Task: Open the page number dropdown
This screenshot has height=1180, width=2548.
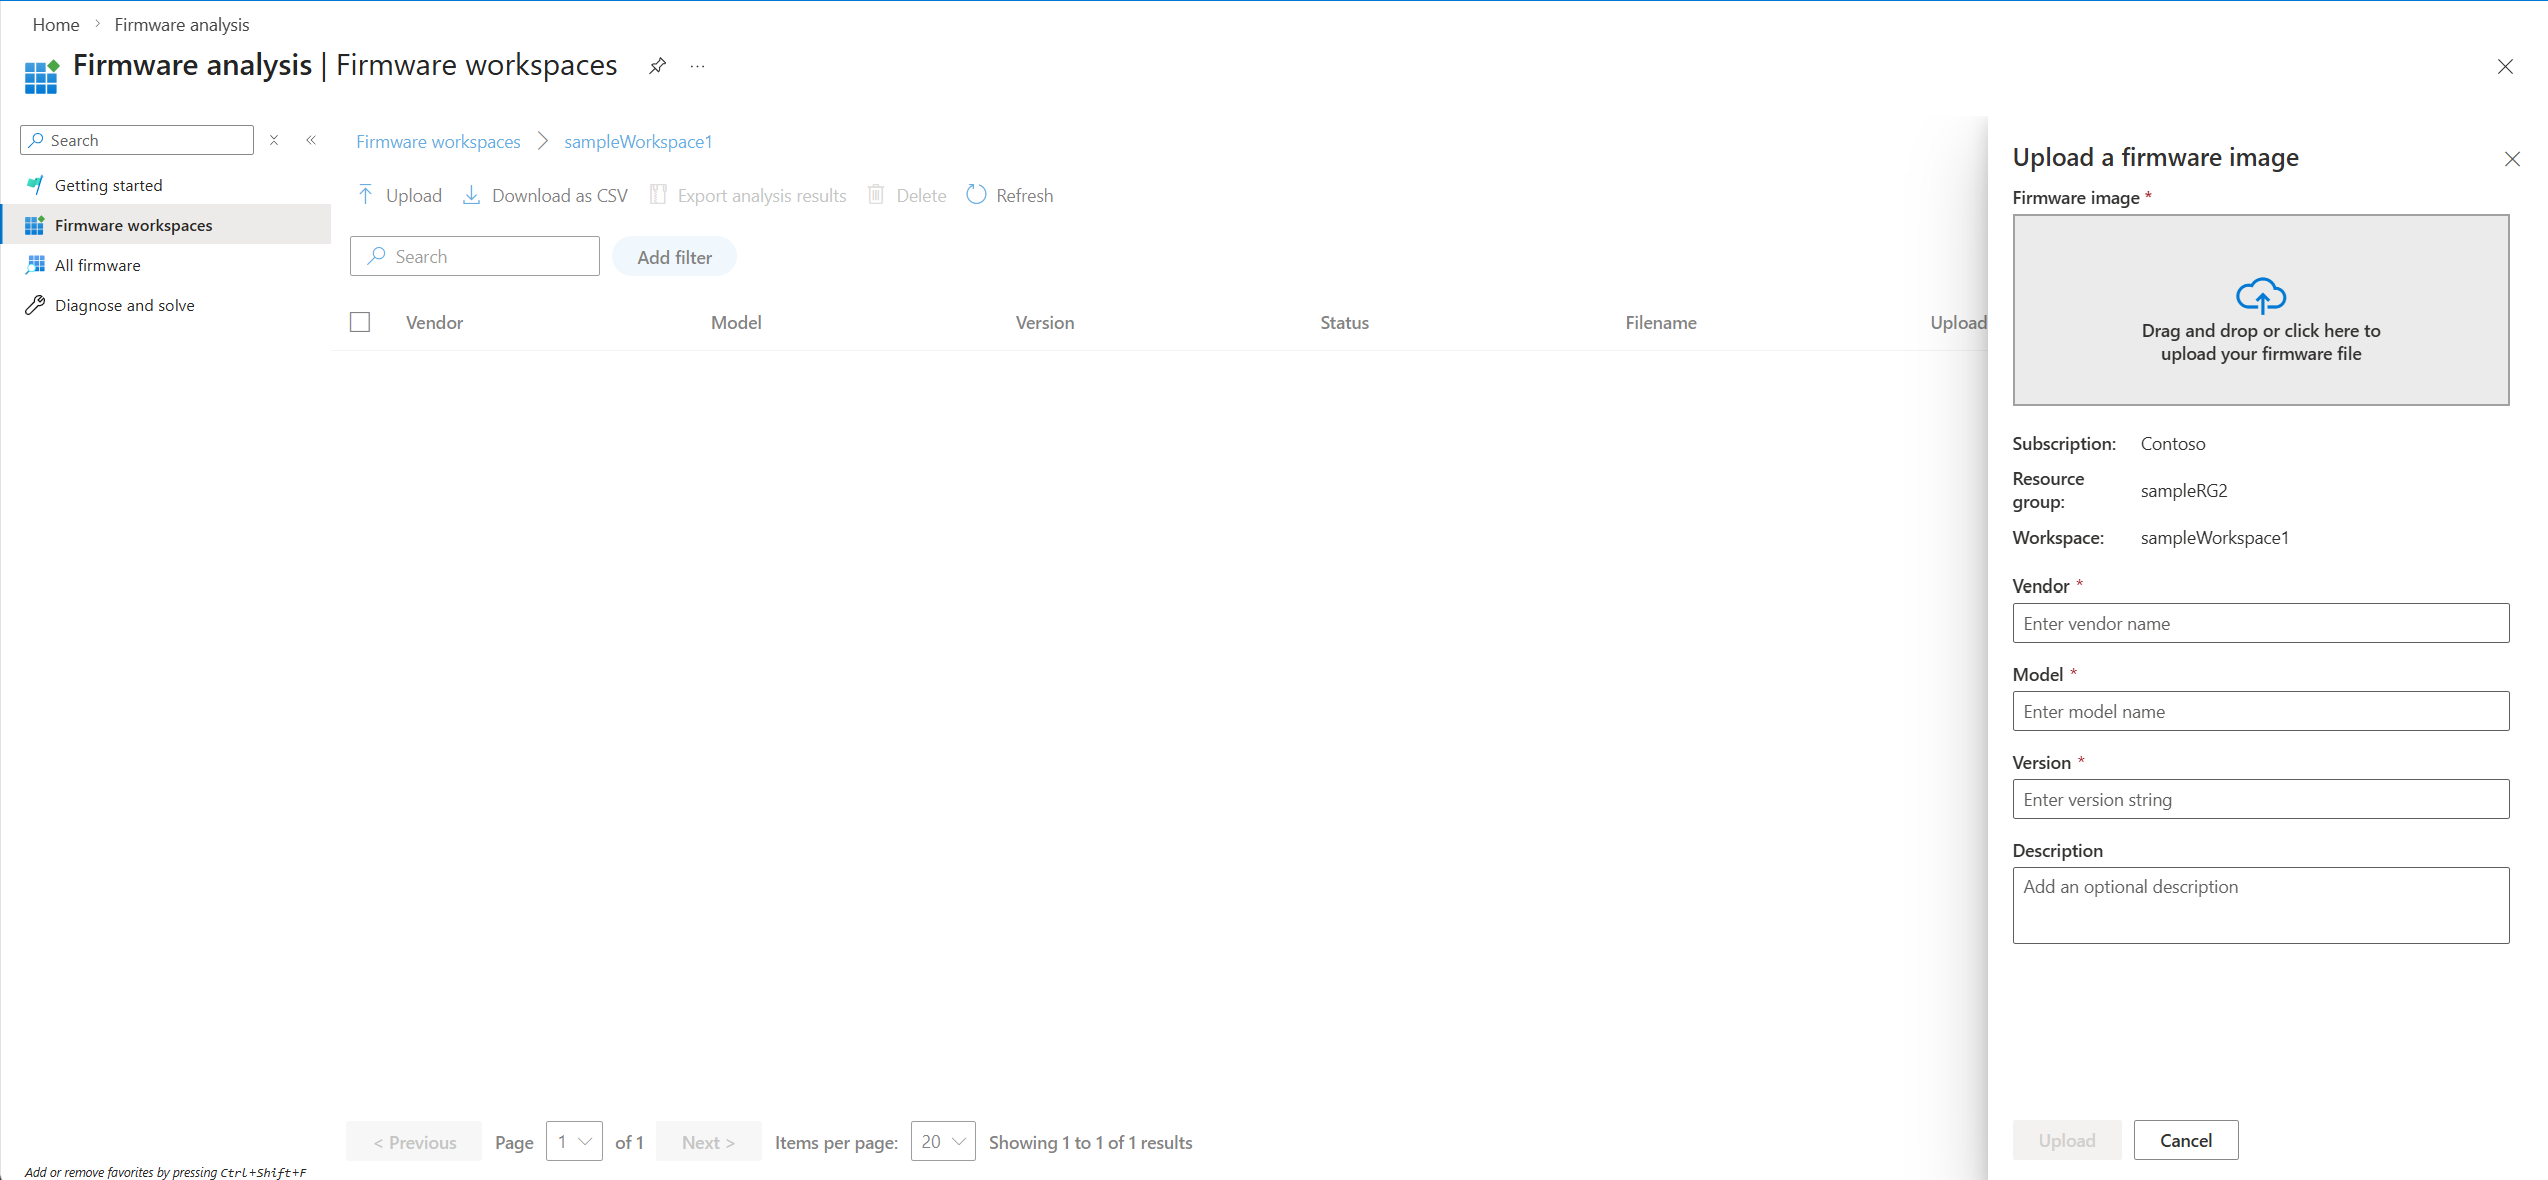Action: point(574,1141)
